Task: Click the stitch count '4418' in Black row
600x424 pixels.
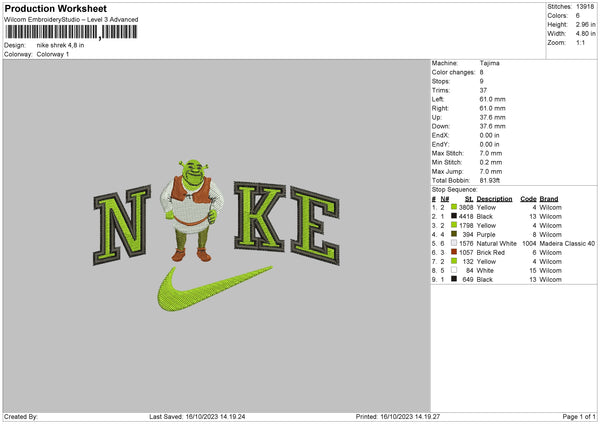Action: (466, 217)
